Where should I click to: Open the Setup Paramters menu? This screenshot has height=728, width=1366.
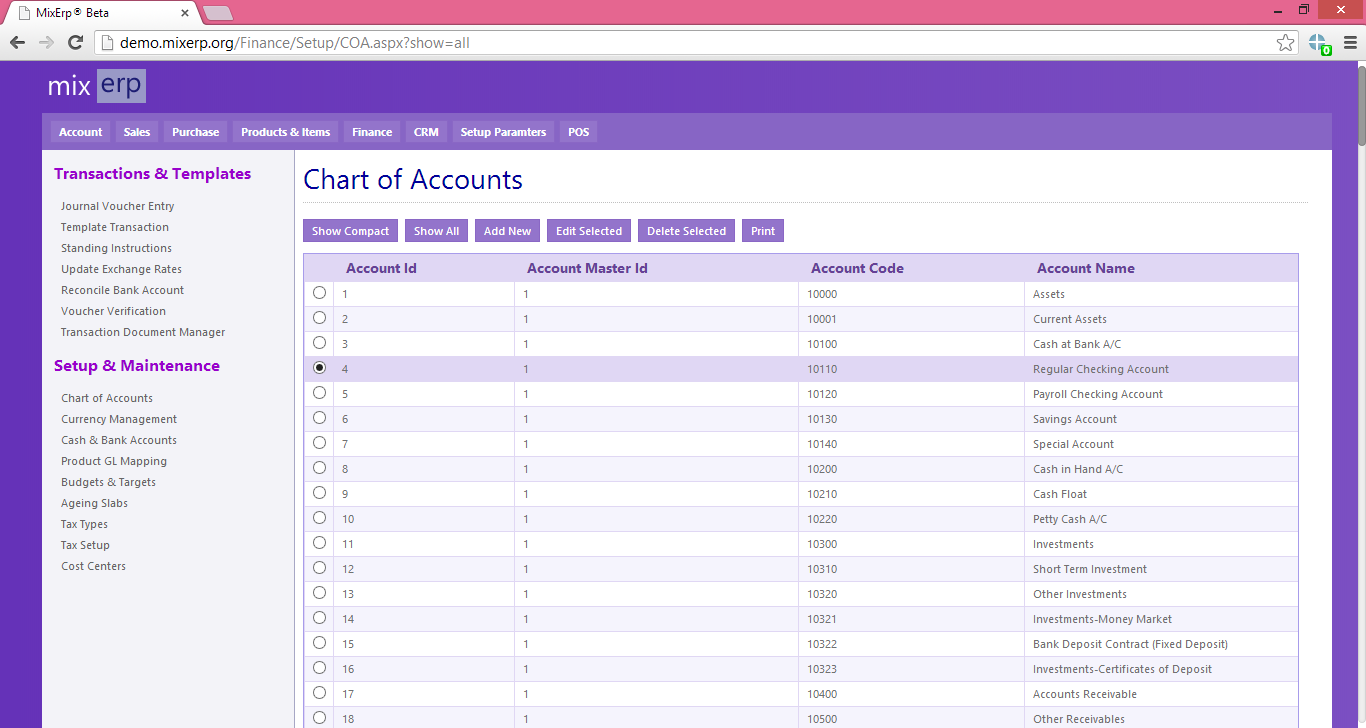(503, 132)
